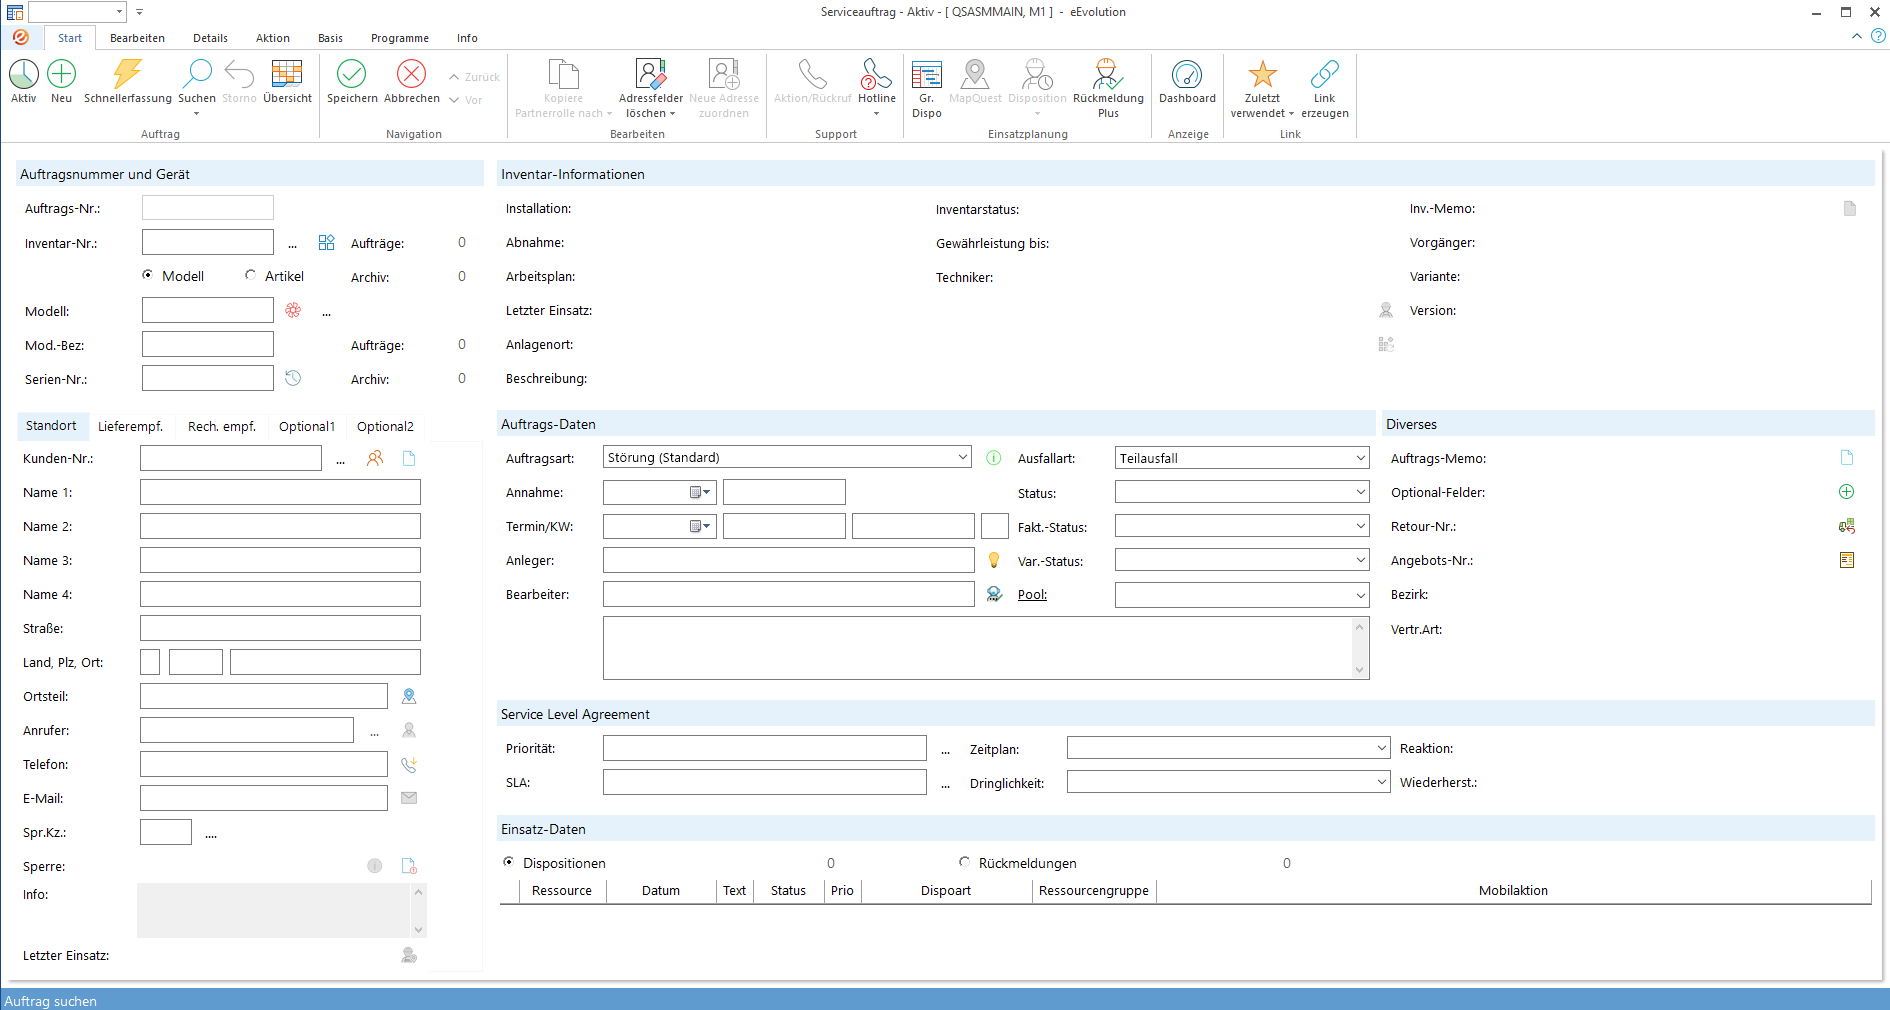Switch to Rech. empf. address tab
Viewport: 1890px width, 1010px height.
[x=222, y=426]
